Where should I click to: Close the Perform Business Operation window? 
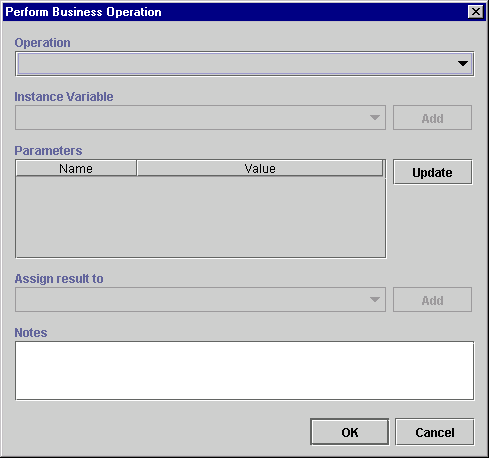476,12
